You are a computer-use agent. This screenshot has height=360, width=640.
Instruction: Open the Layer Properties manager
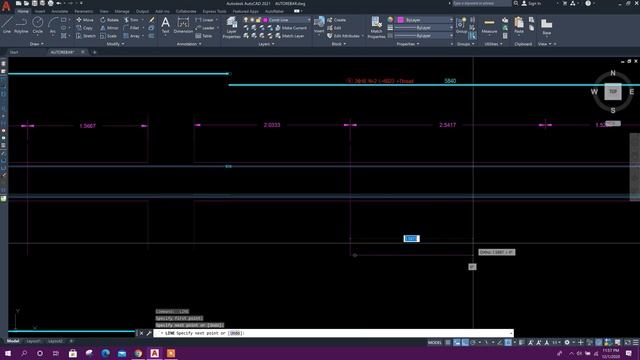231,27
